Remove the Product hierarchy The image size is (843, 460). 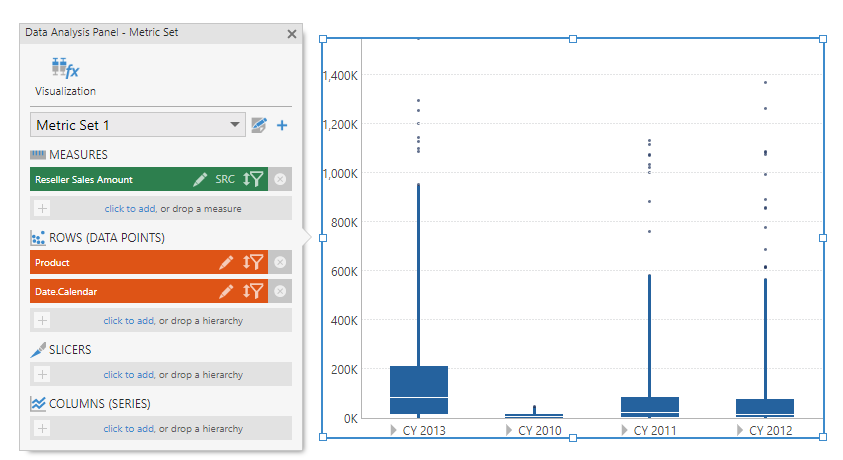coord(280,262)
